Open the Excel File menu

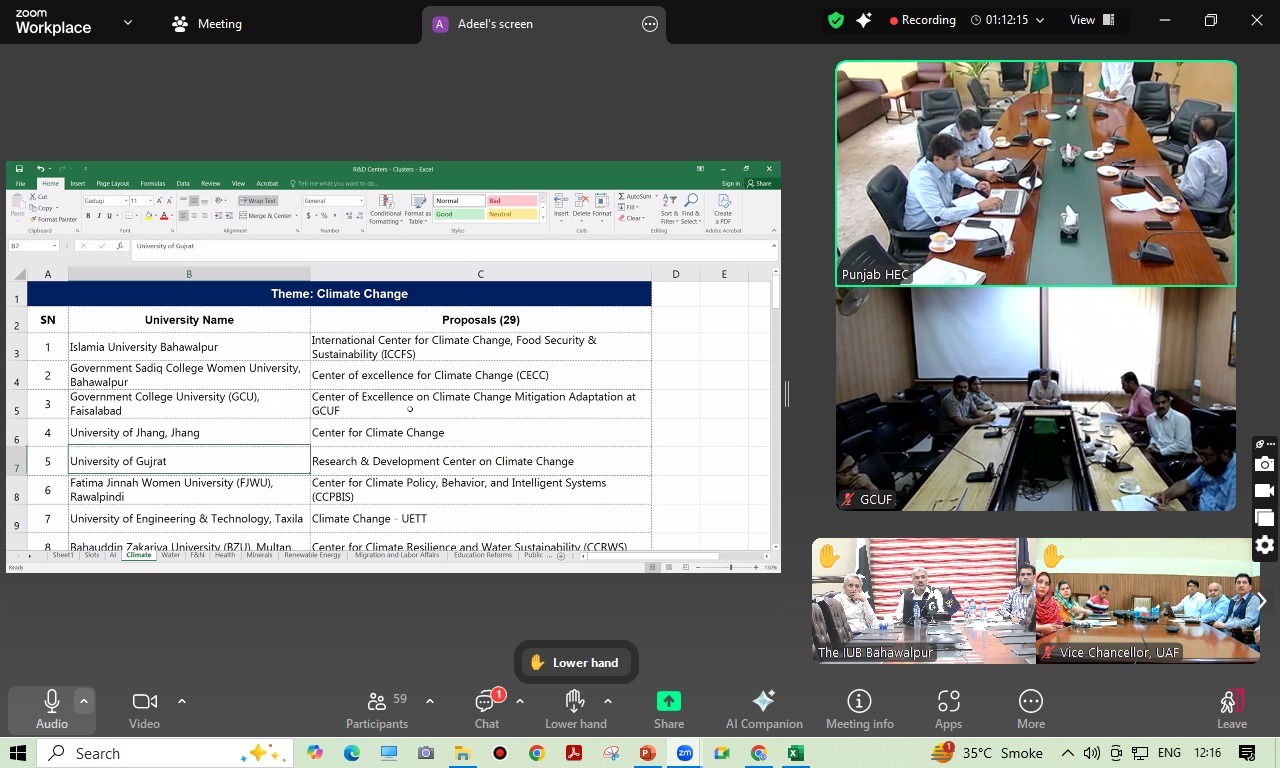click(x=20, y=184)
